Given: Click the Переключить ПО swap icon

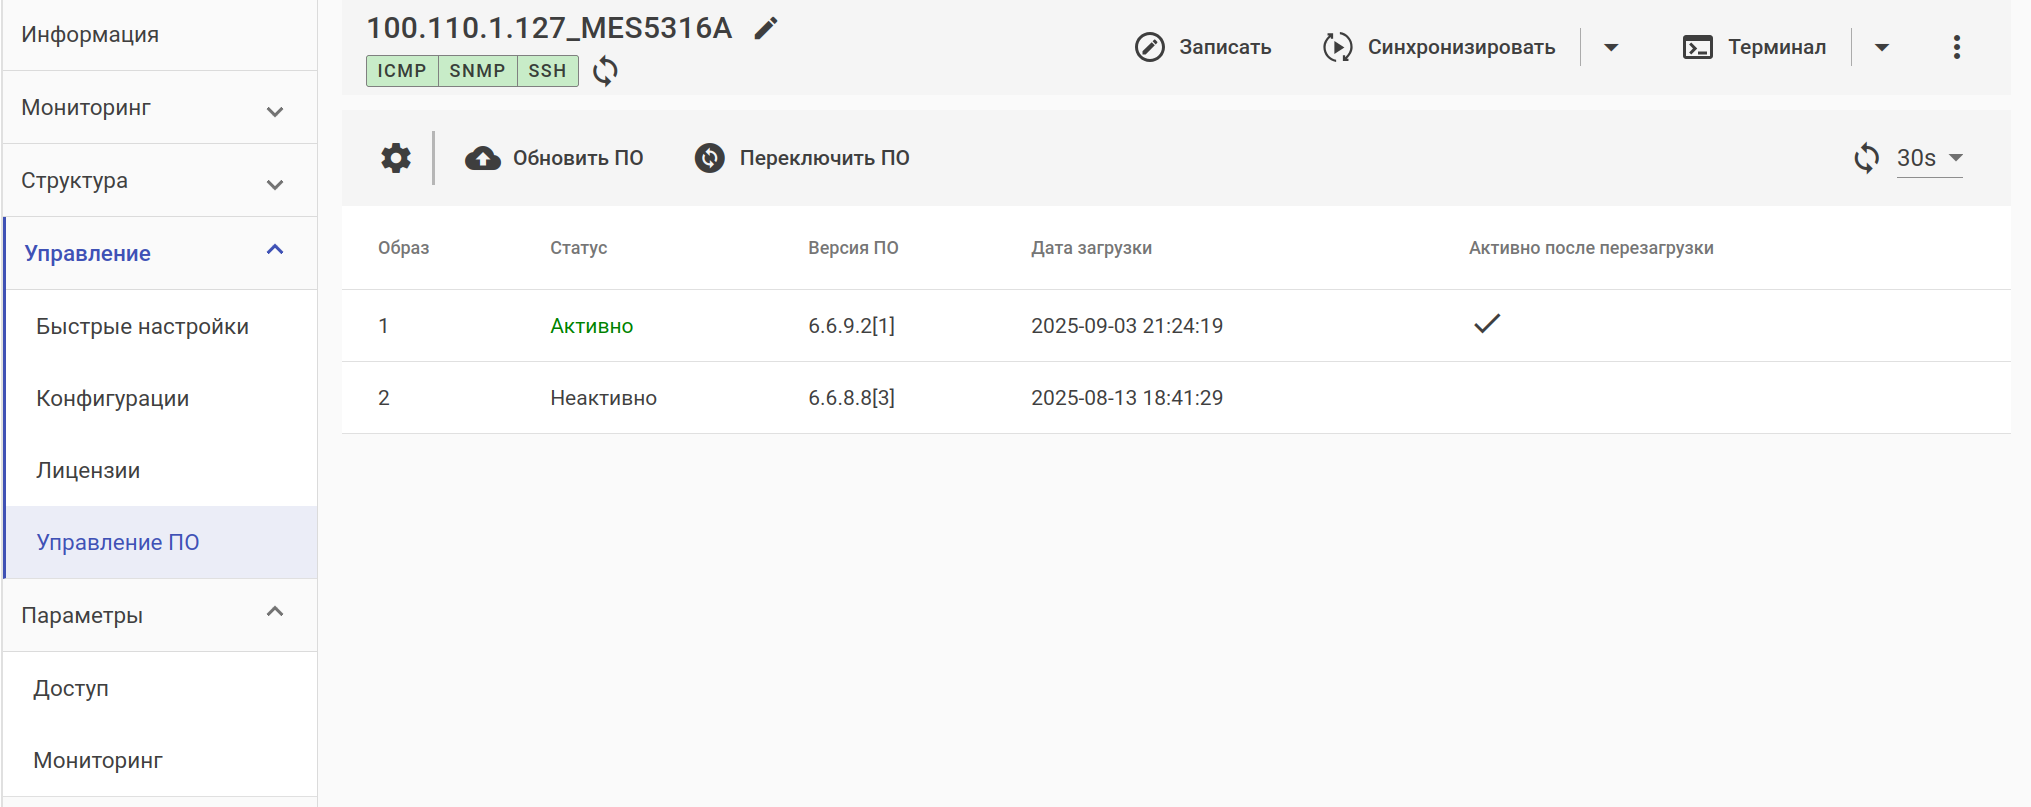Looking at the screenshot, I should click(710, 158).
